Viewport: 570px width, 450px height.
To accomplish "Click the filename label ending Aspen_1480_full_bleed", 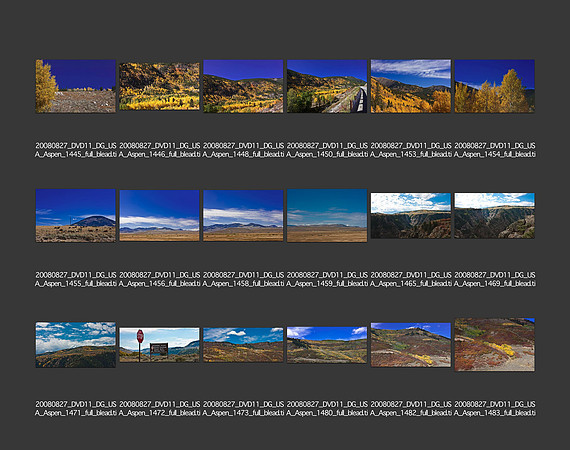I will (x=327, y=408).
